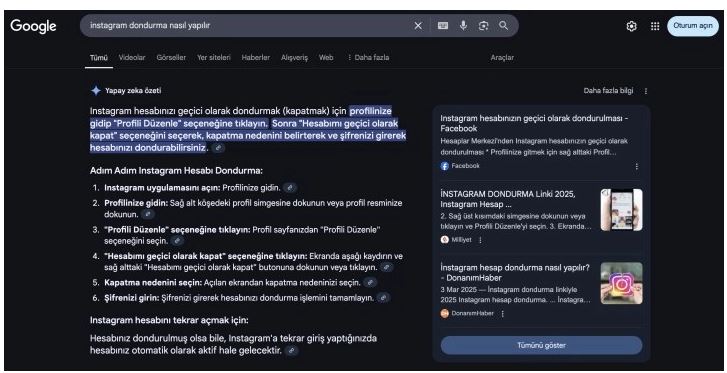Screen dimensions: 727x373
Task: Switch to the Görseller tab
Action: (171, 58)
